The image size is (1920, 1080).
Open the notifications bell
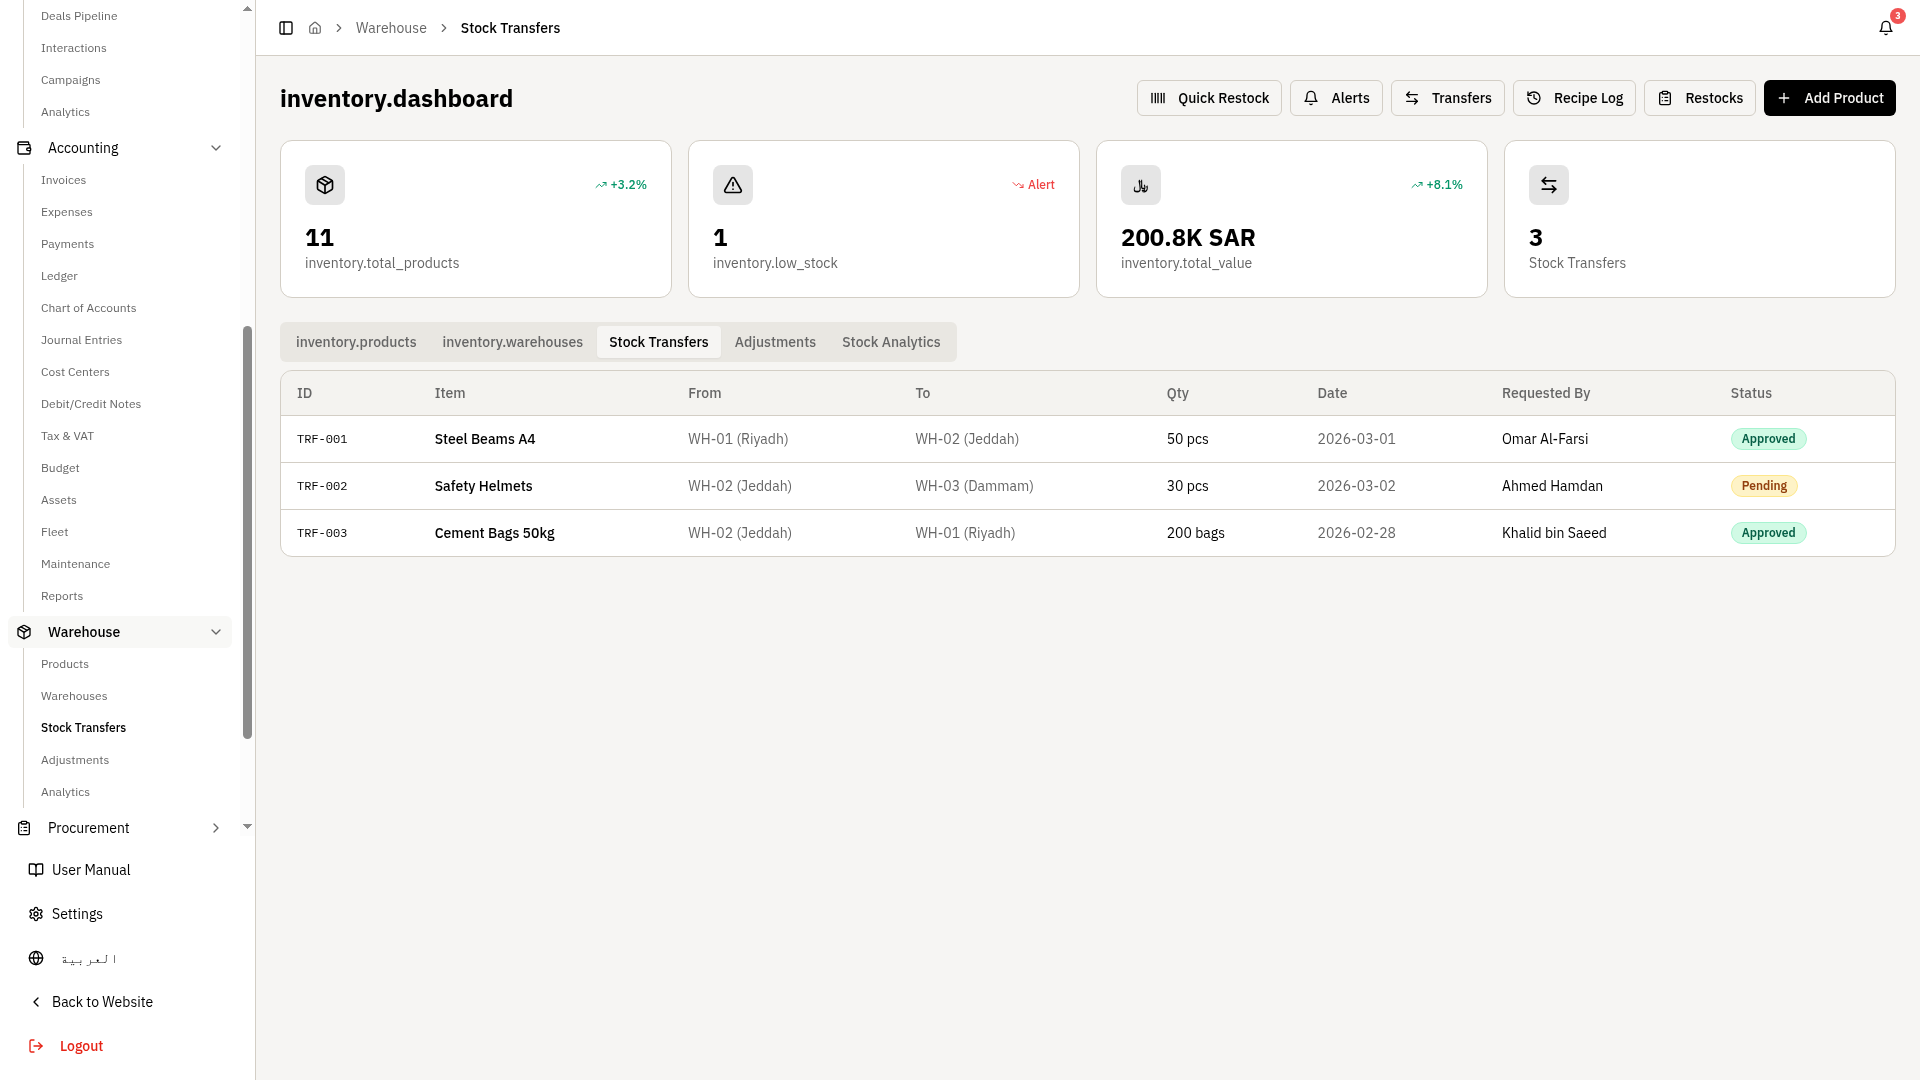[1886, 28]
